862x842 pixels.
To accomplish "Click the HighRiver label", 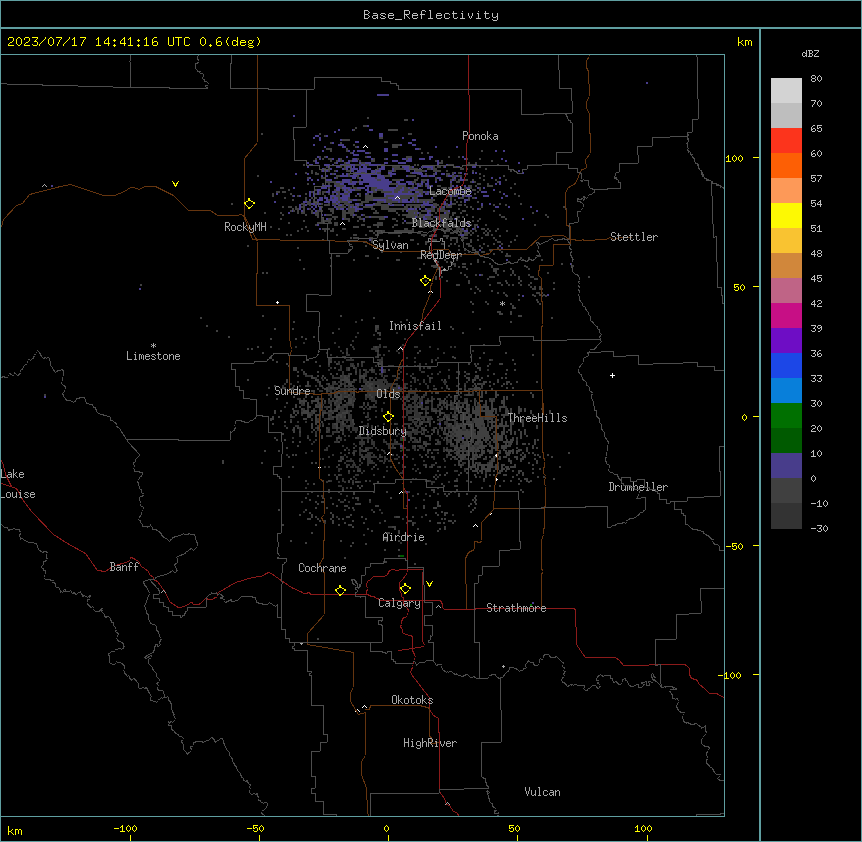I will tap(430, 743).
